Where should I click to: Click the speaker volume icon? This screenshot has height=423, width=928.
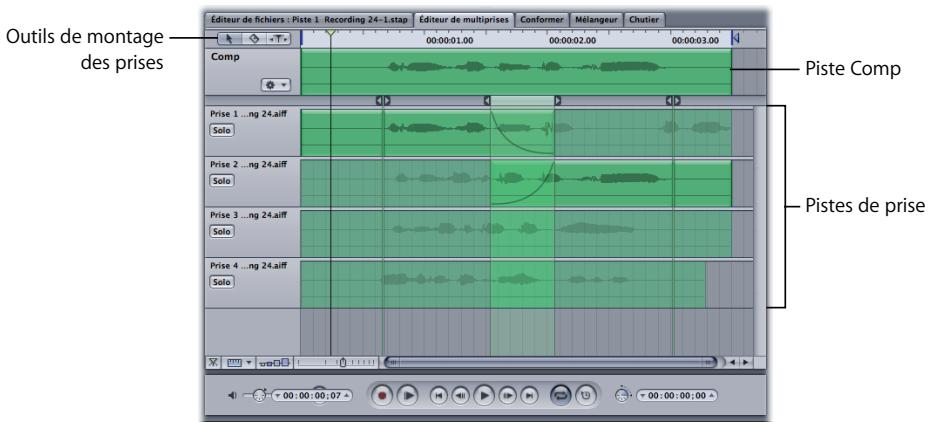tap(232, 395)
